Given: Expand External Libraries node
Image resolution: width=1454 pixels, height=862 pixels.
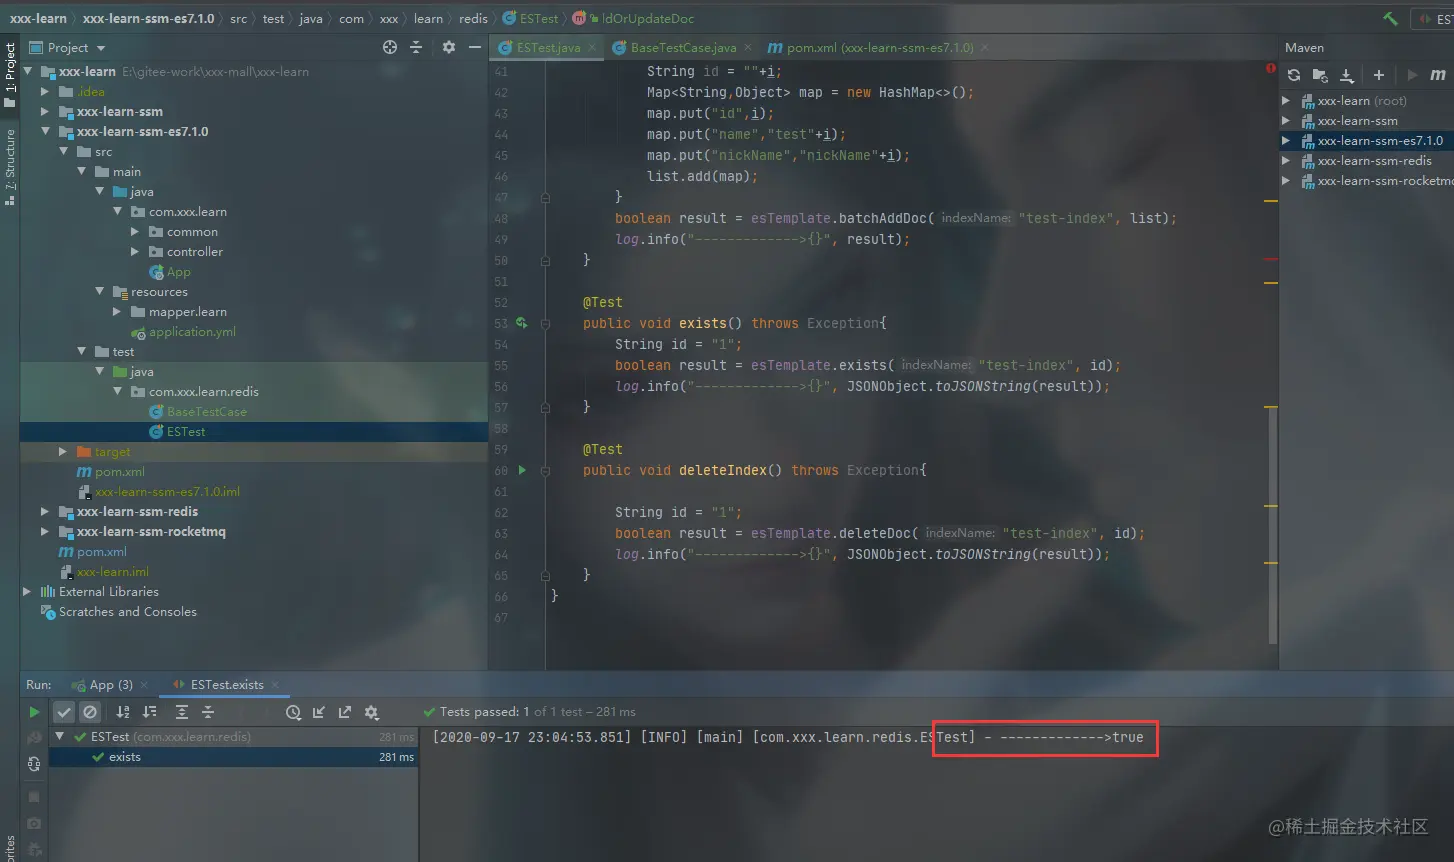Looking at the screenshot, I should pos(27,591).
